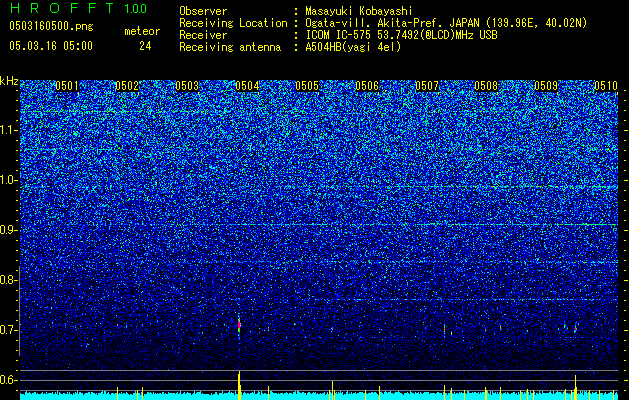This screenshot has height=400, width=629.
Task: Click the 0505 time marker
Action: (307, 86)
